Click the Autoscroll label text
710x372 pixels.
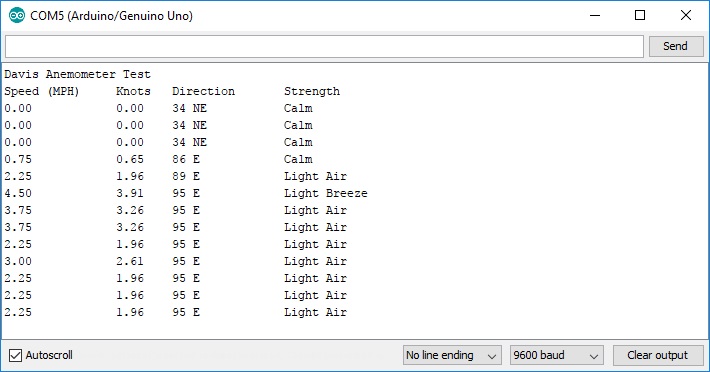[49, 355]
